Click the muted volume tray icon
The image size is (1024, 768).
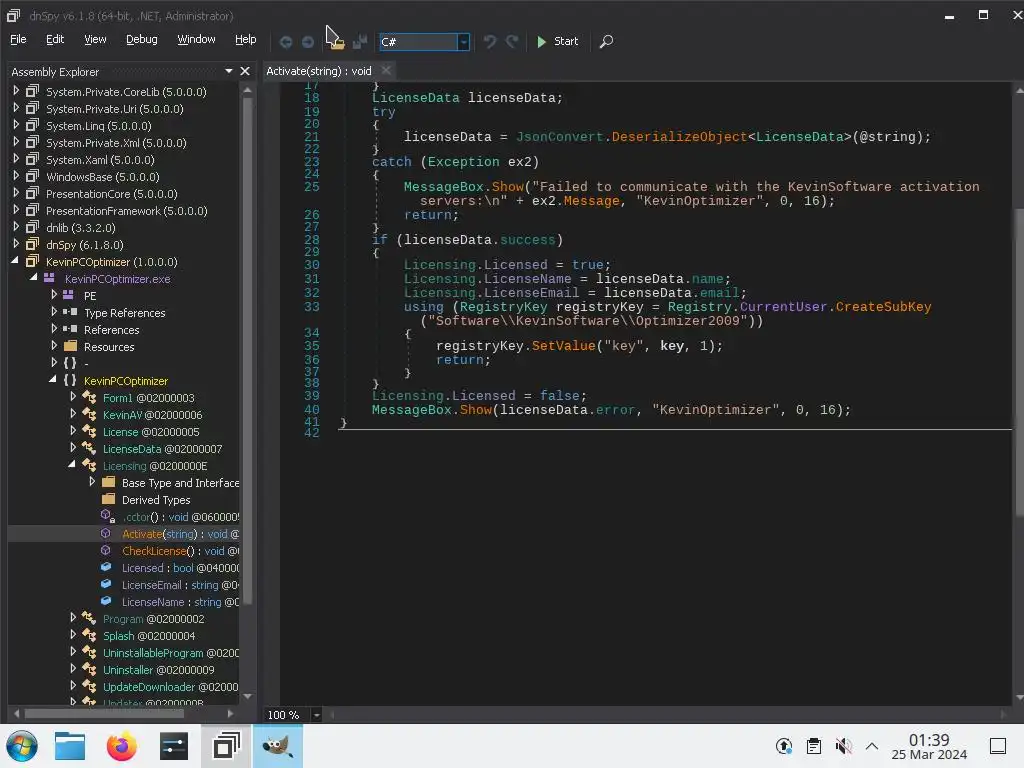click(843, 746)
